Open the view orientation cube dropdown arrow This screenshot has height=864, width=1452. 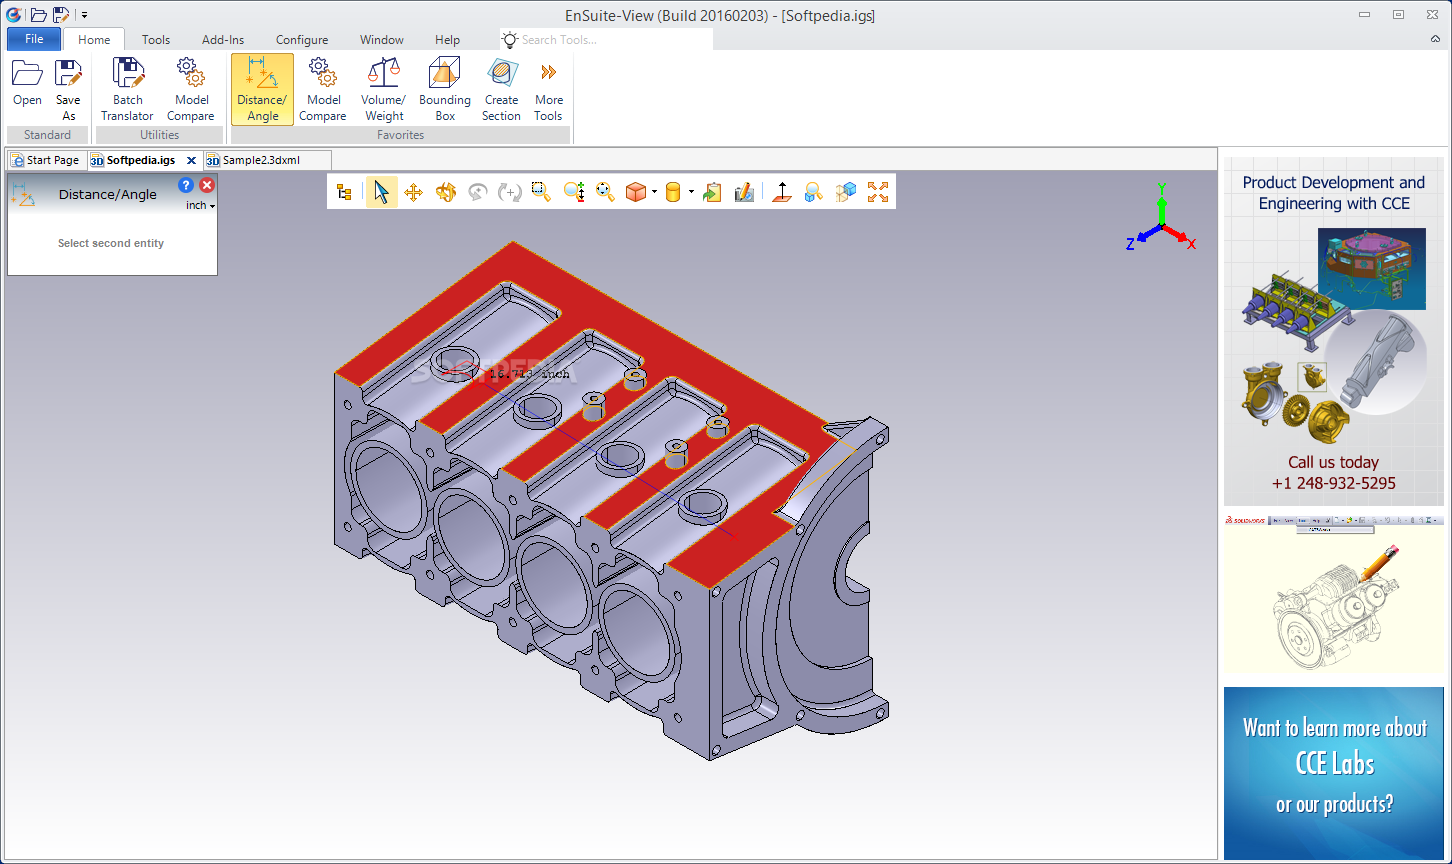click(654, 192)
